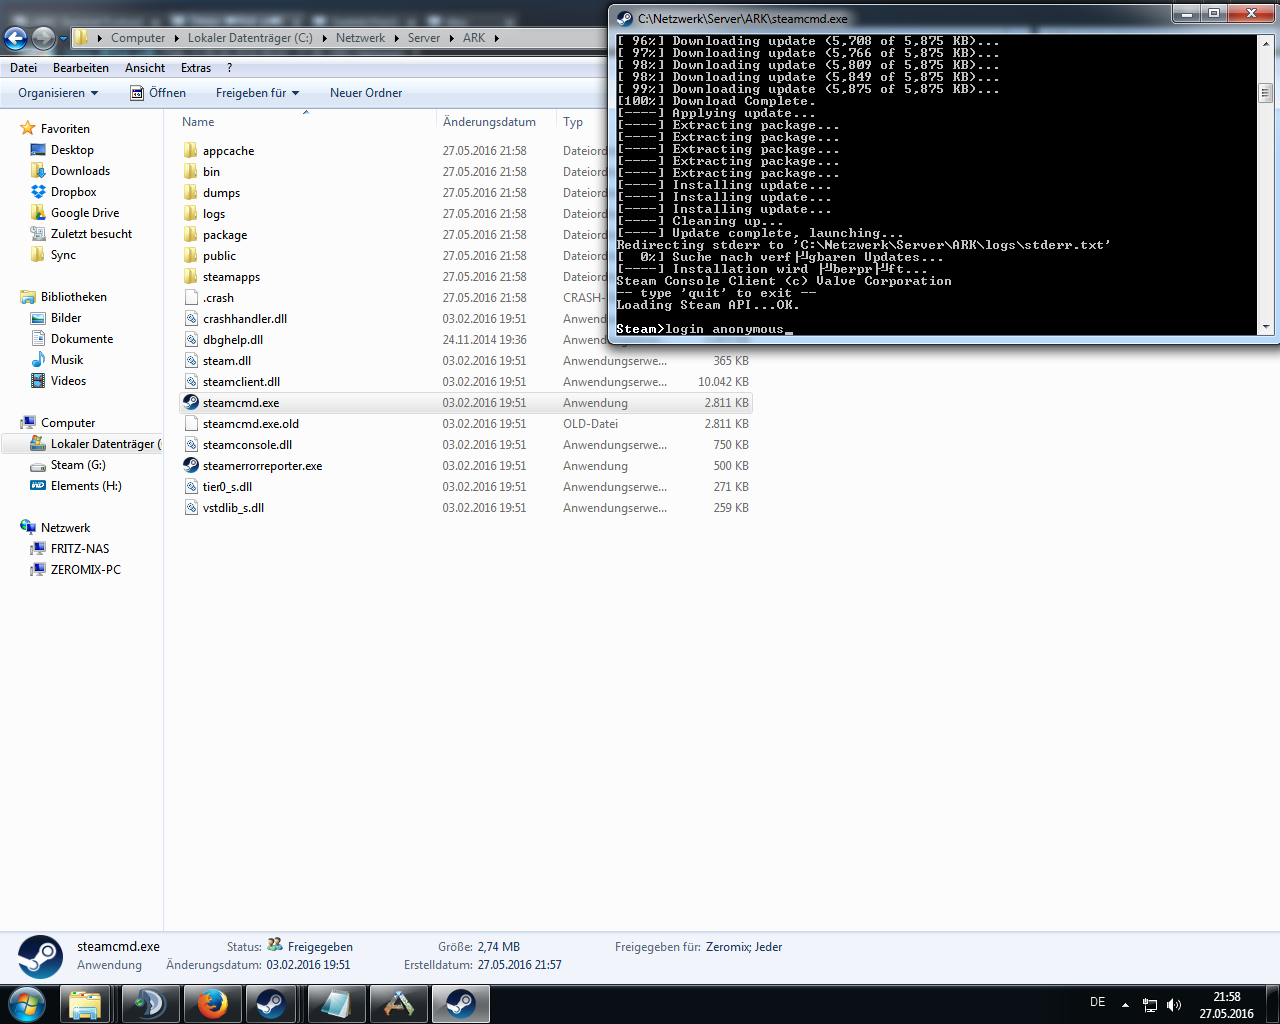The height and width of the screenshot is (1024, 1280).
Task: Select the Downloads favorite
Action: click(80, 171)
